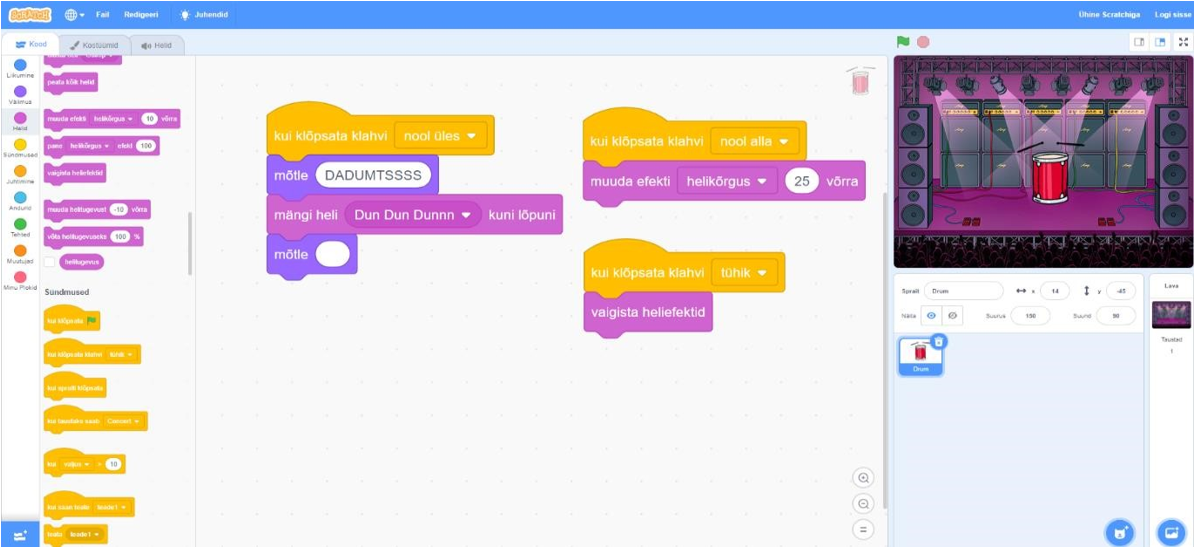
Task: Click the red stop button
Action: click(923, 42)
